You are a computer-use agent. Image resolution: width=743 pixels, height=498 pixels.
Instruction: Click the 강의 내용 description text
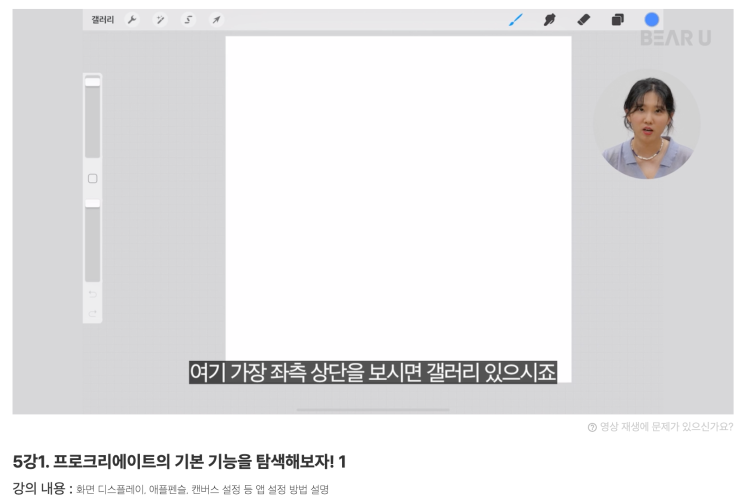(171, 489)
